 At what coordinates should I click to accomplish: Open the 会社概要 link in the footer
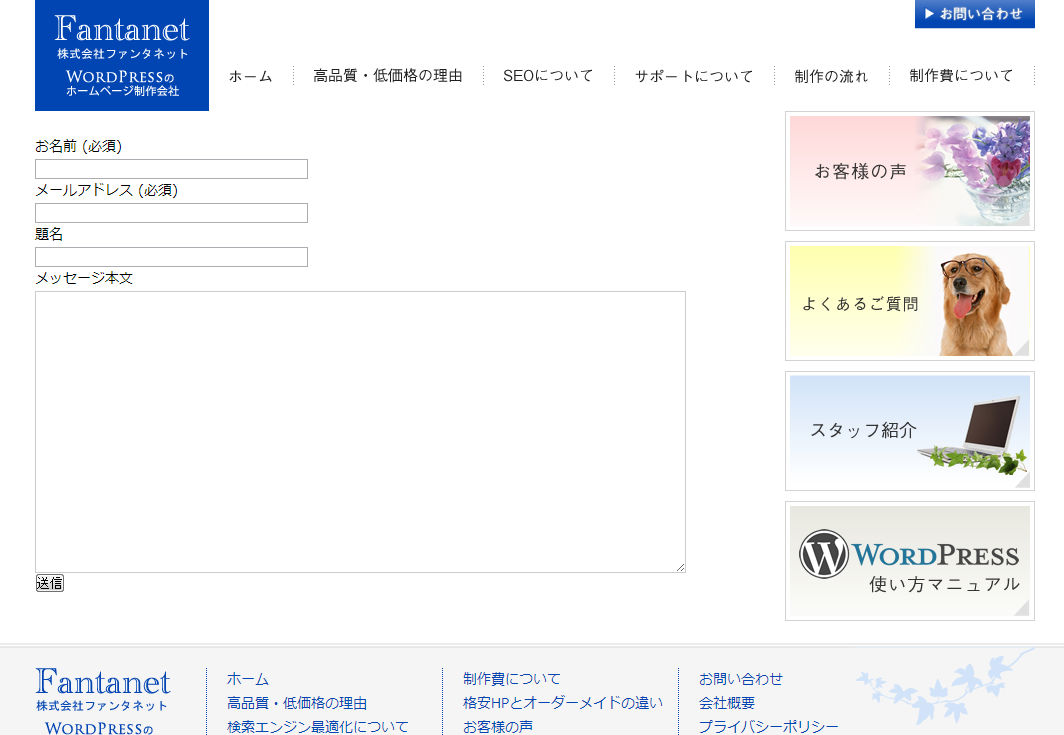click(x=727, y=703)
